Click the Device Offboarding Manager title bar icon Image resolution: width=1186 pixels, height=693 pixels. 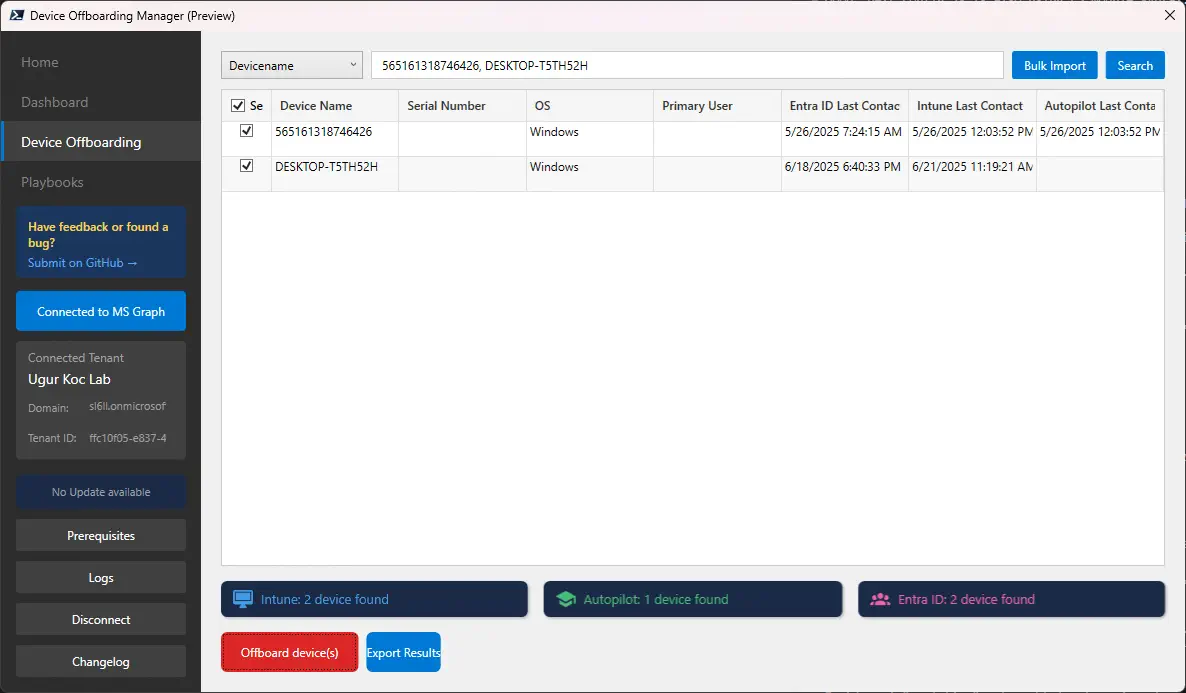pos(14,15)
